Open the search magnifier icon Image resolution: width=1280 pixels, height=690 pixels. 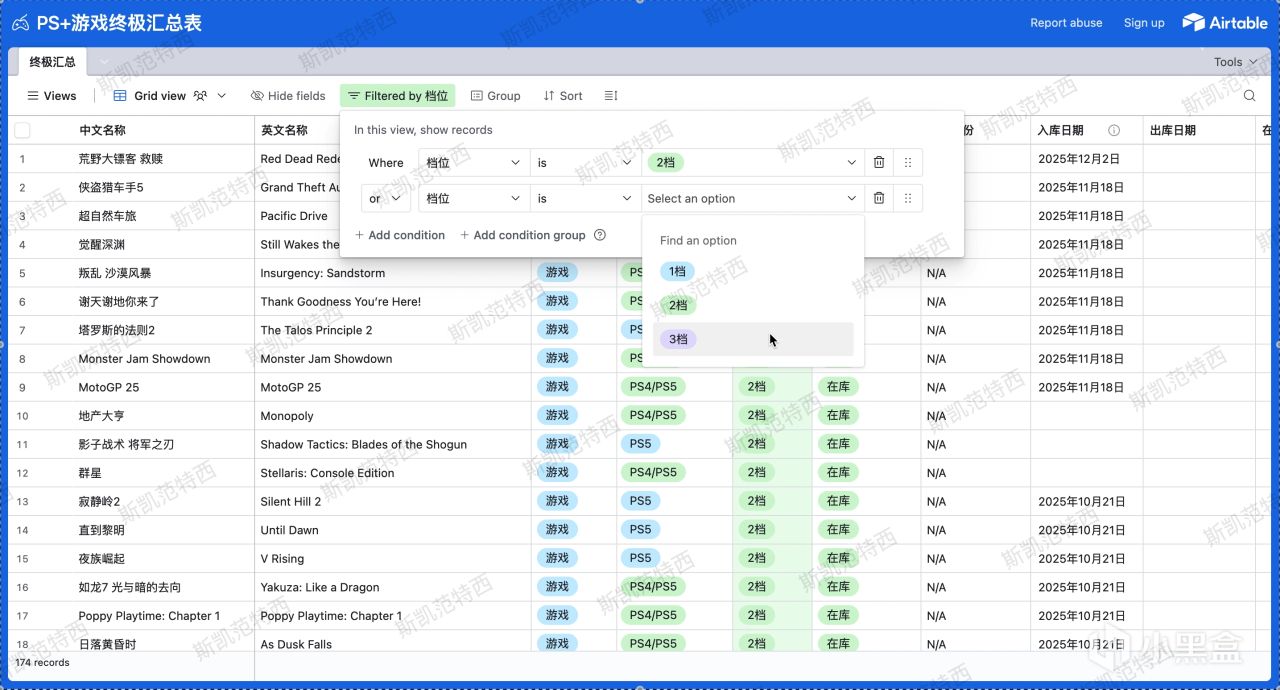[1250, 96]
